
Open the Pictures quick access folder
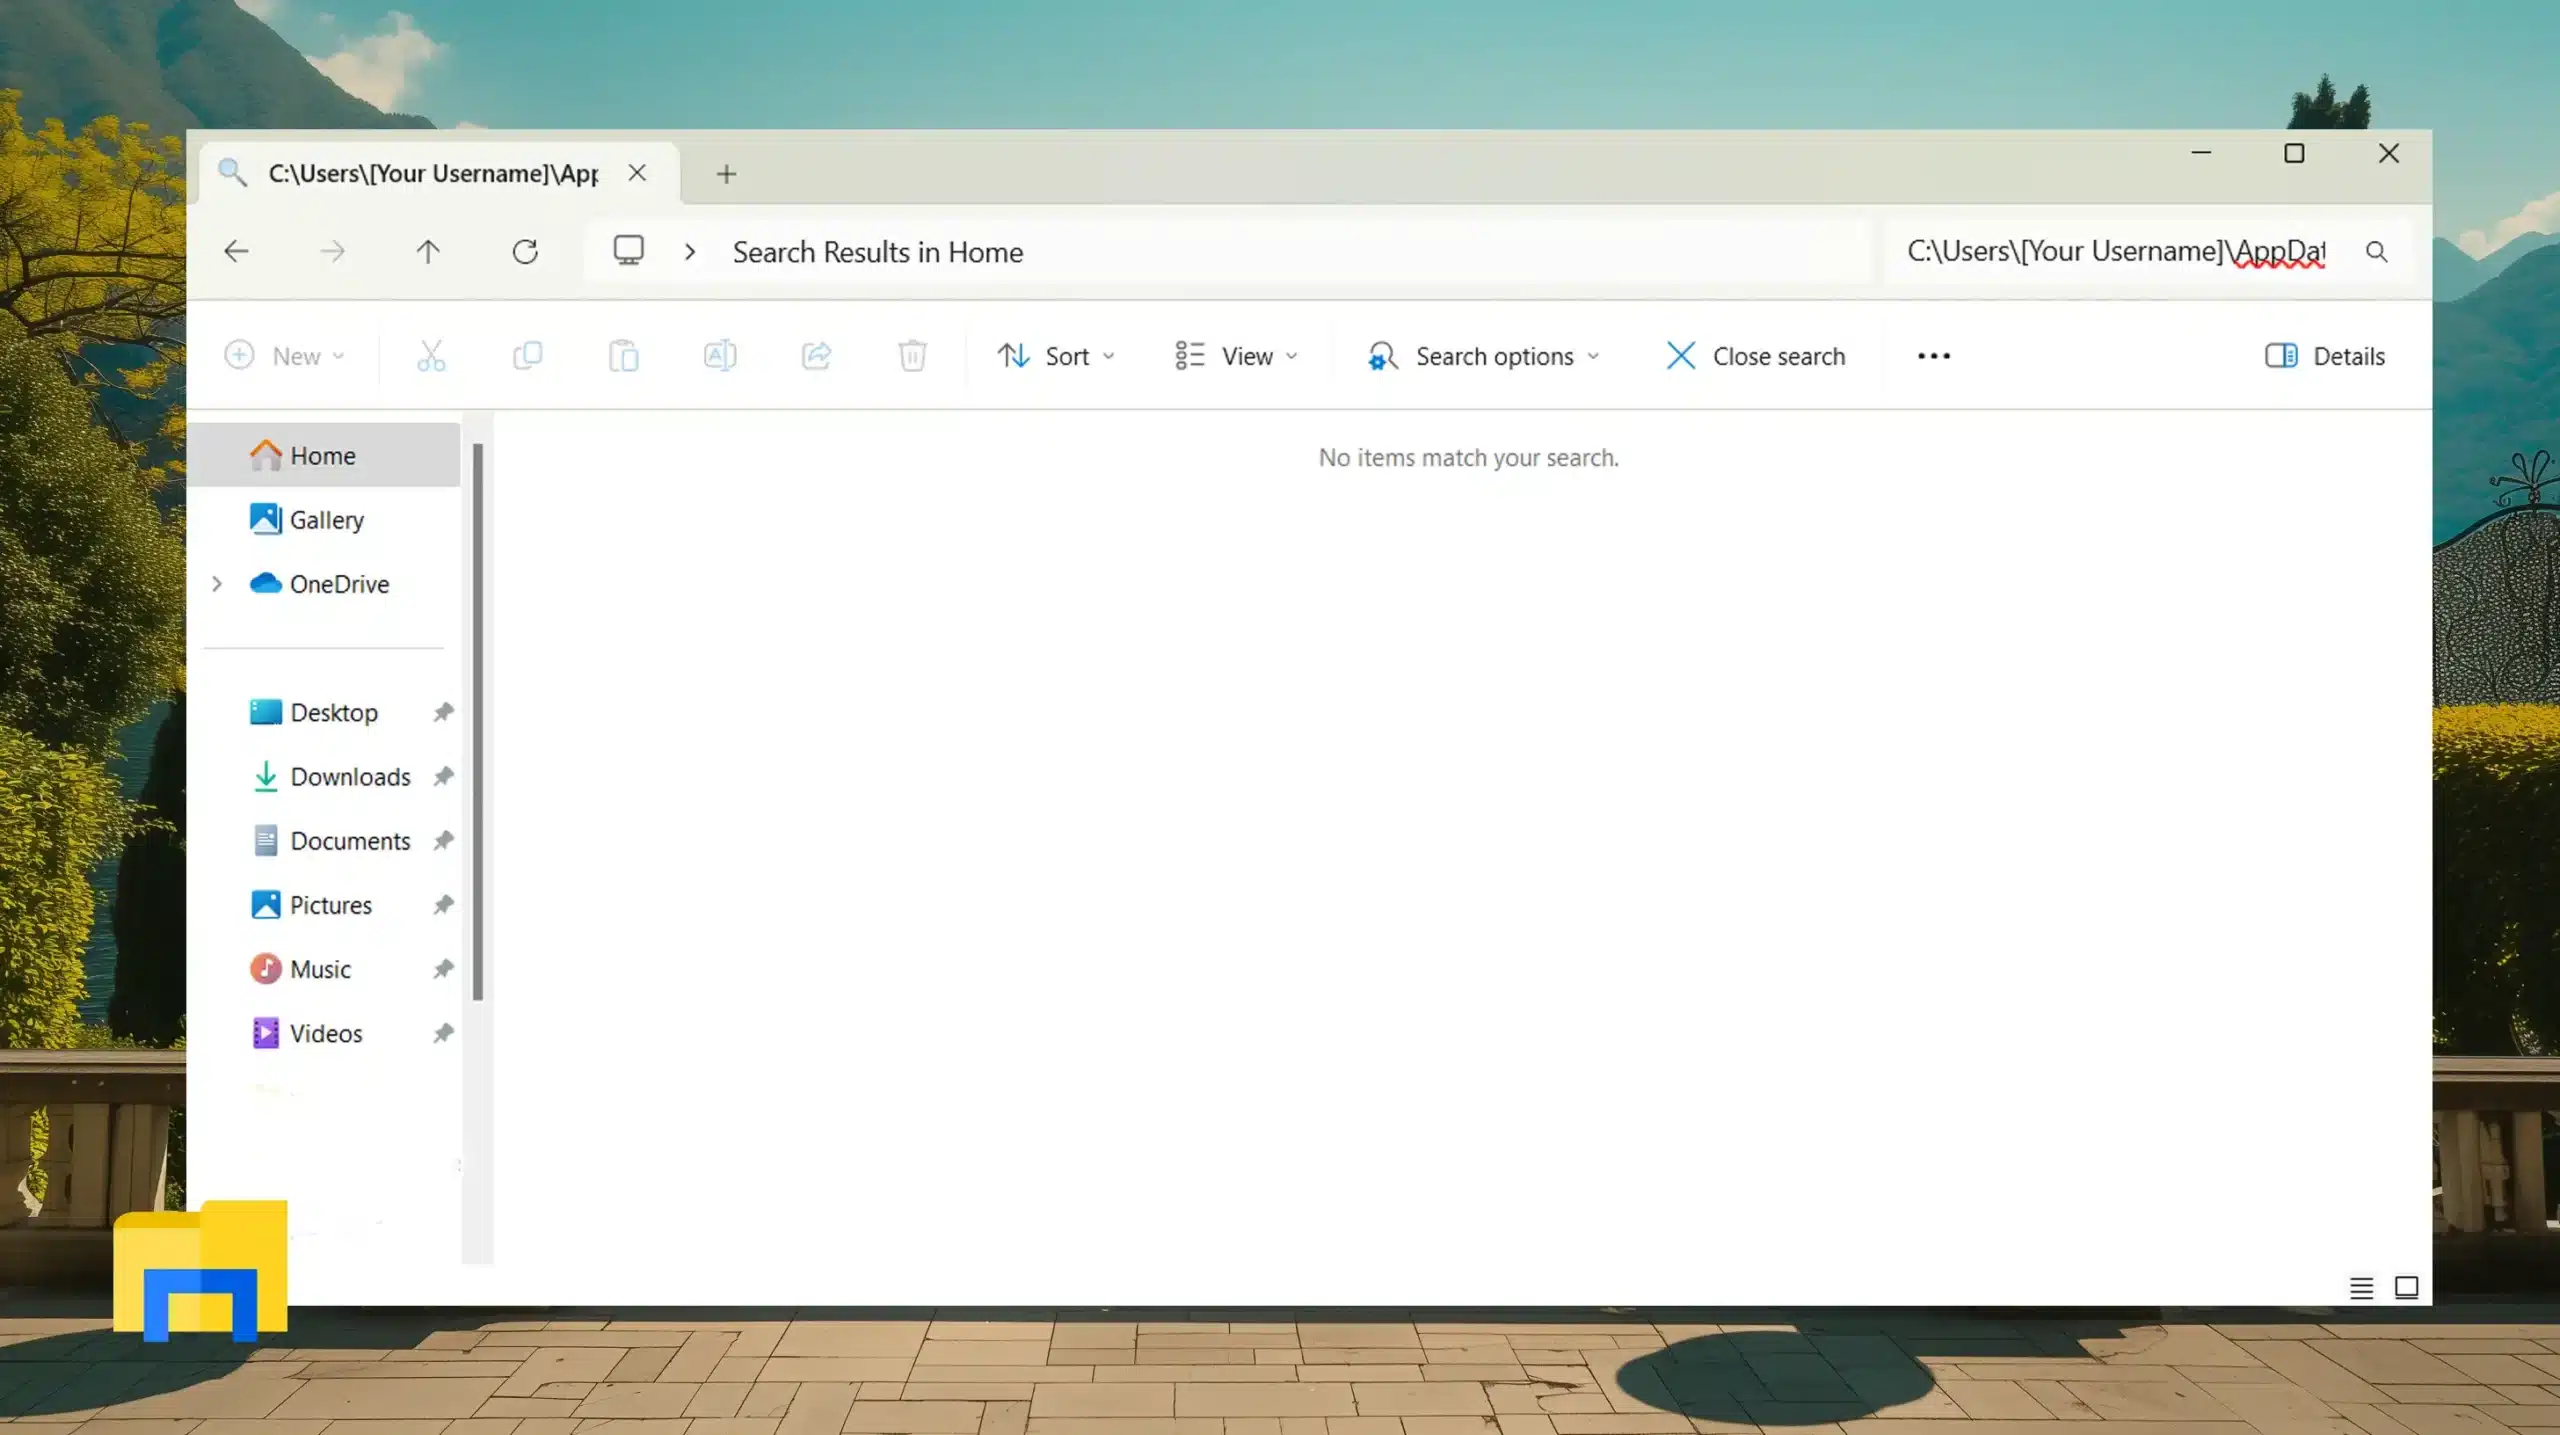[x=310, y=905]
